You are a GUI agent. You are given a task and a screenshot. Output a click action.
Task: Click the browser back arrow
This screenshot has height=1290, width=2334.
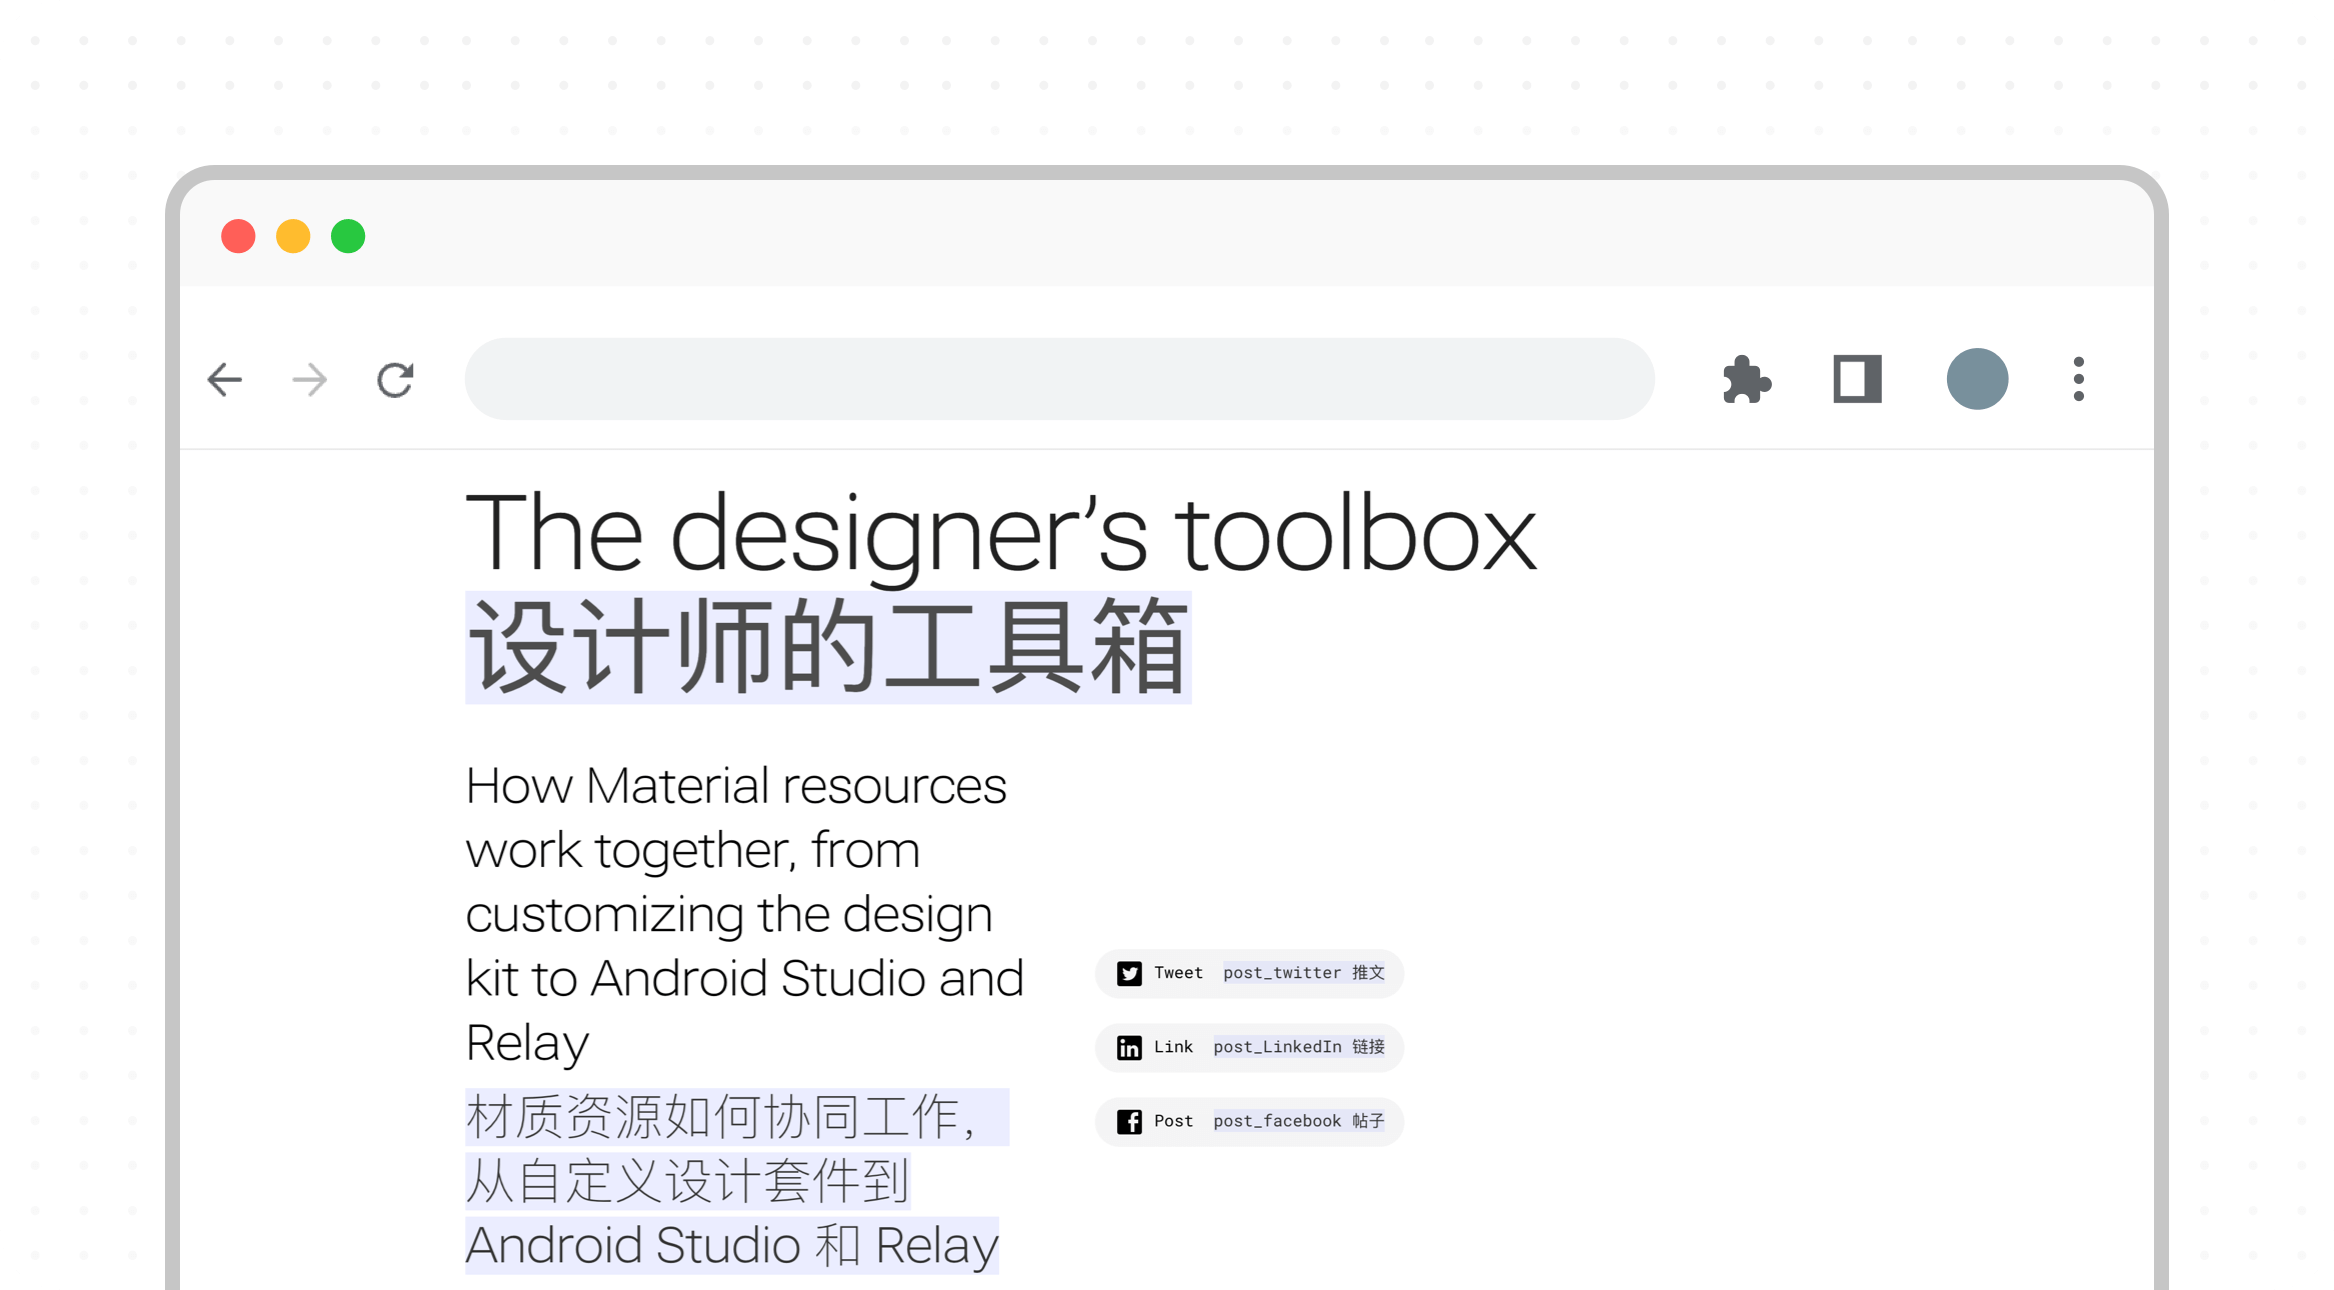click(x=225, y=379)
